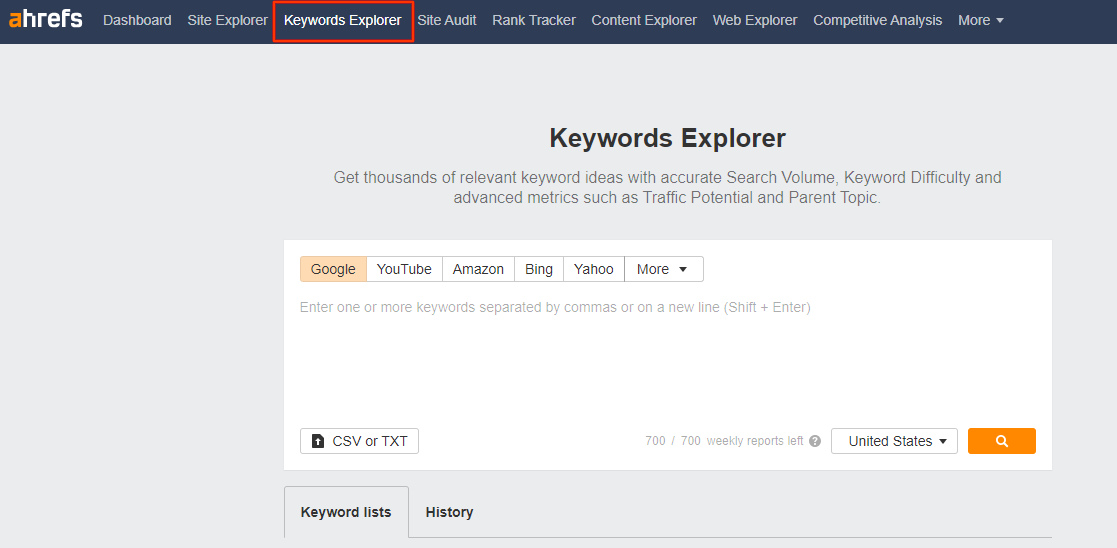Open Content Explorer in the navigation

644,20
